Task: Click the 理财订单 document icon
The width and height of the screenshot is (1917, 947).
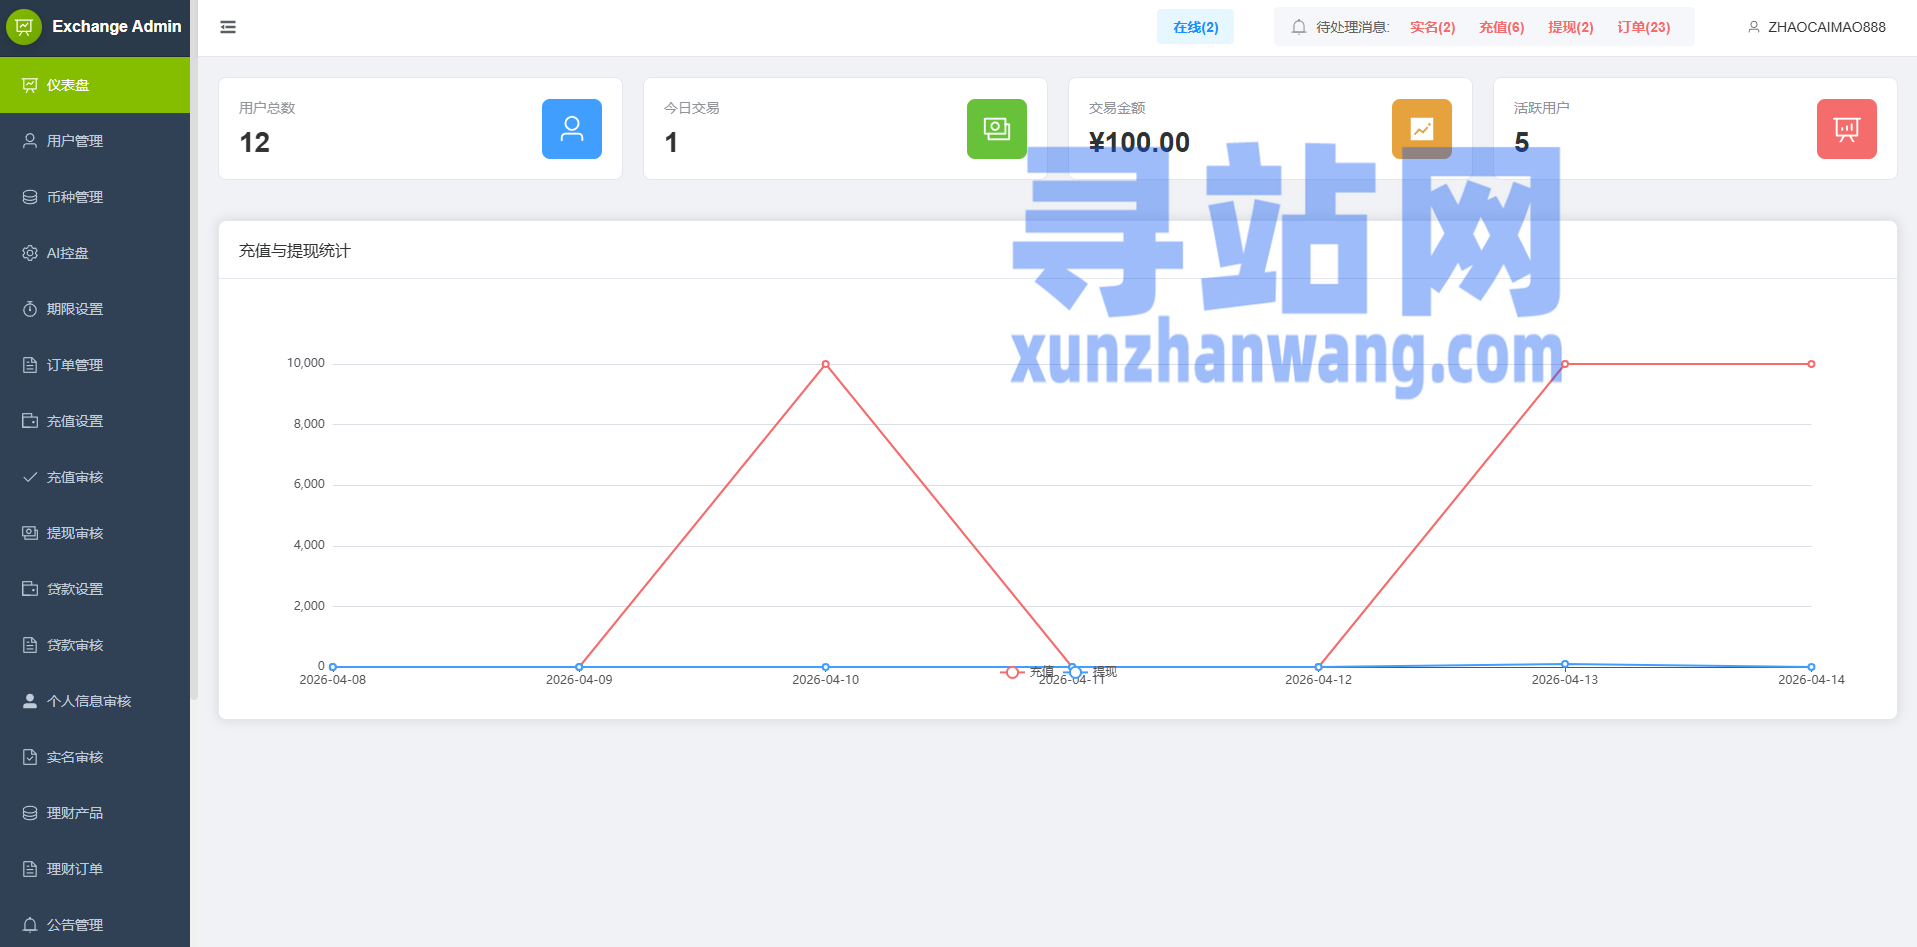Action: (30, 869)
